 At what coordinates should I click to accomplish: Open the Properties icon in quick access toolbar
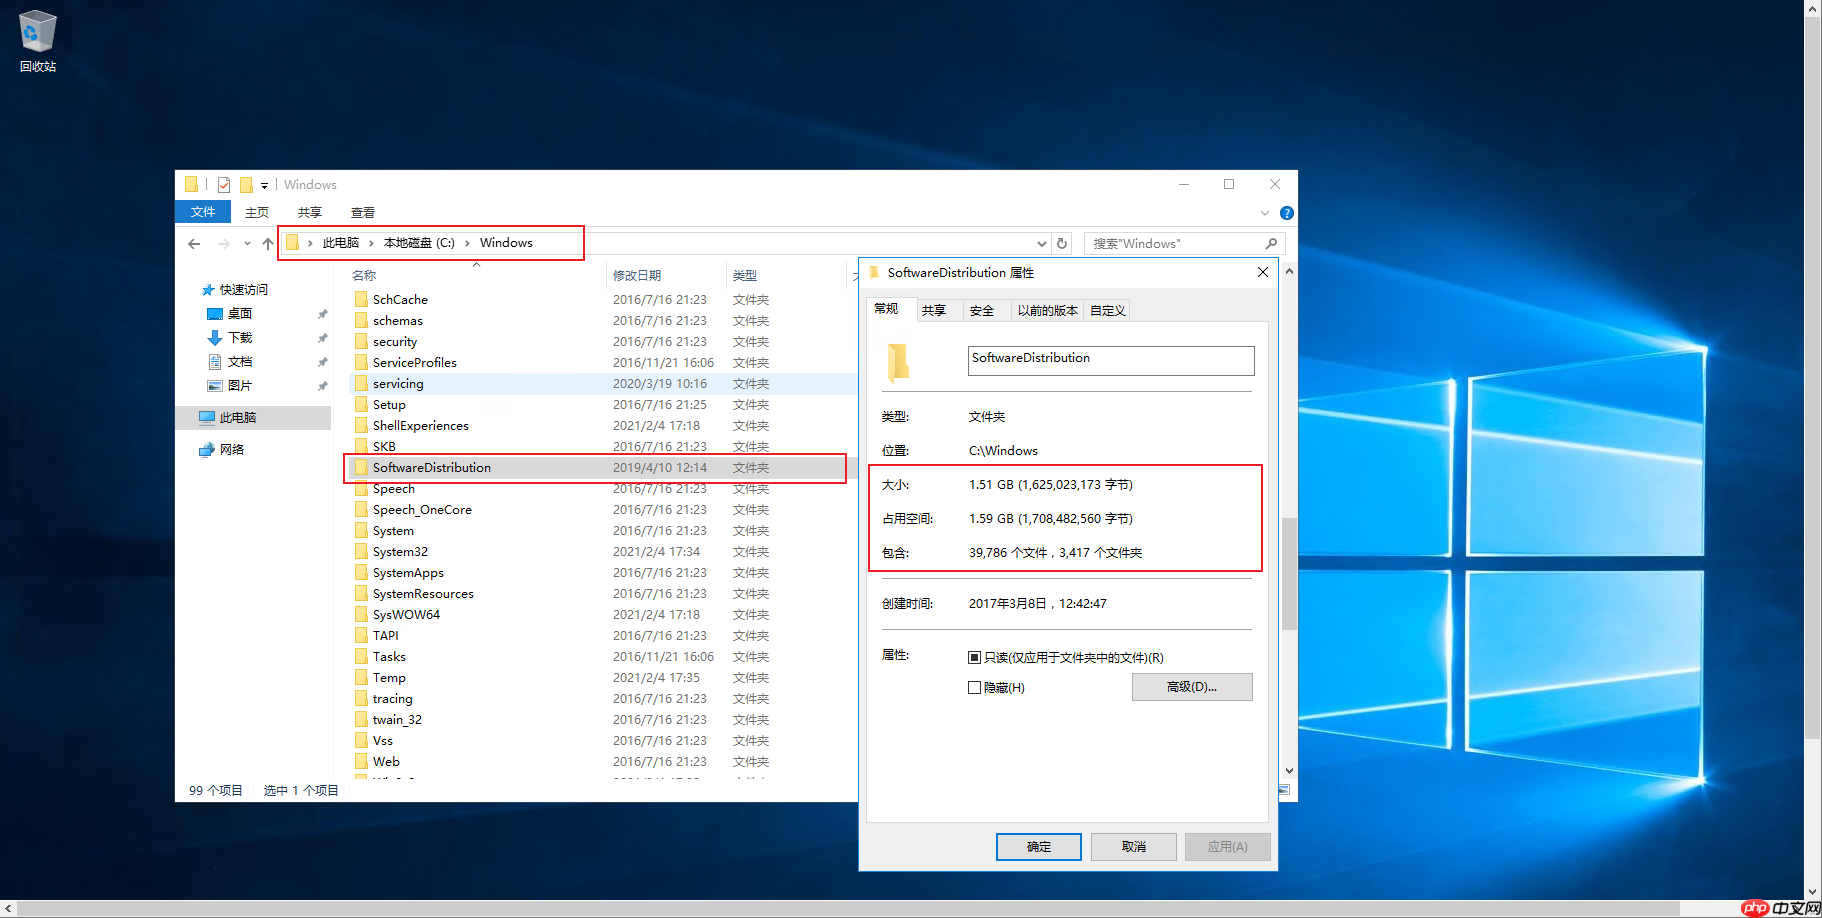coord(224,185)
